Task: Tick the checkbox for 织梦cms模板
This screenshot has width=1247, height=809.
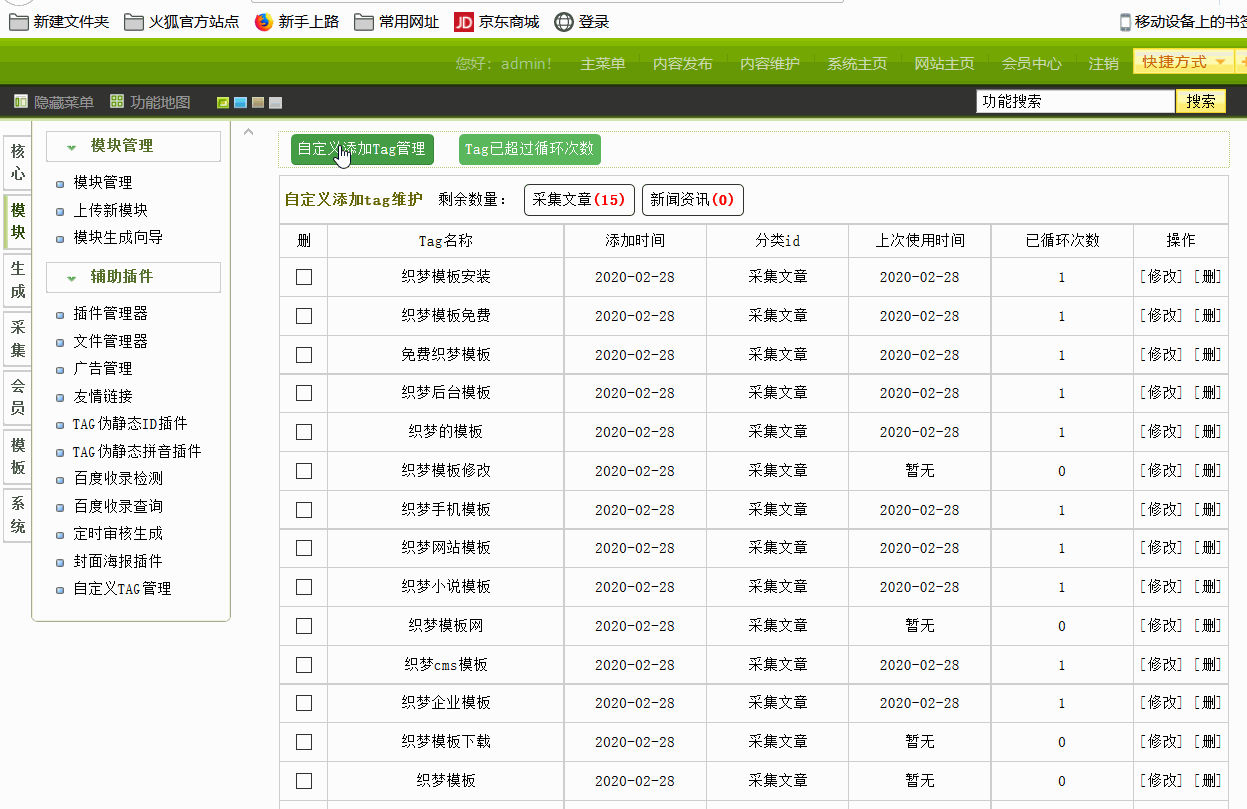Action: click(x=303, y=664)
